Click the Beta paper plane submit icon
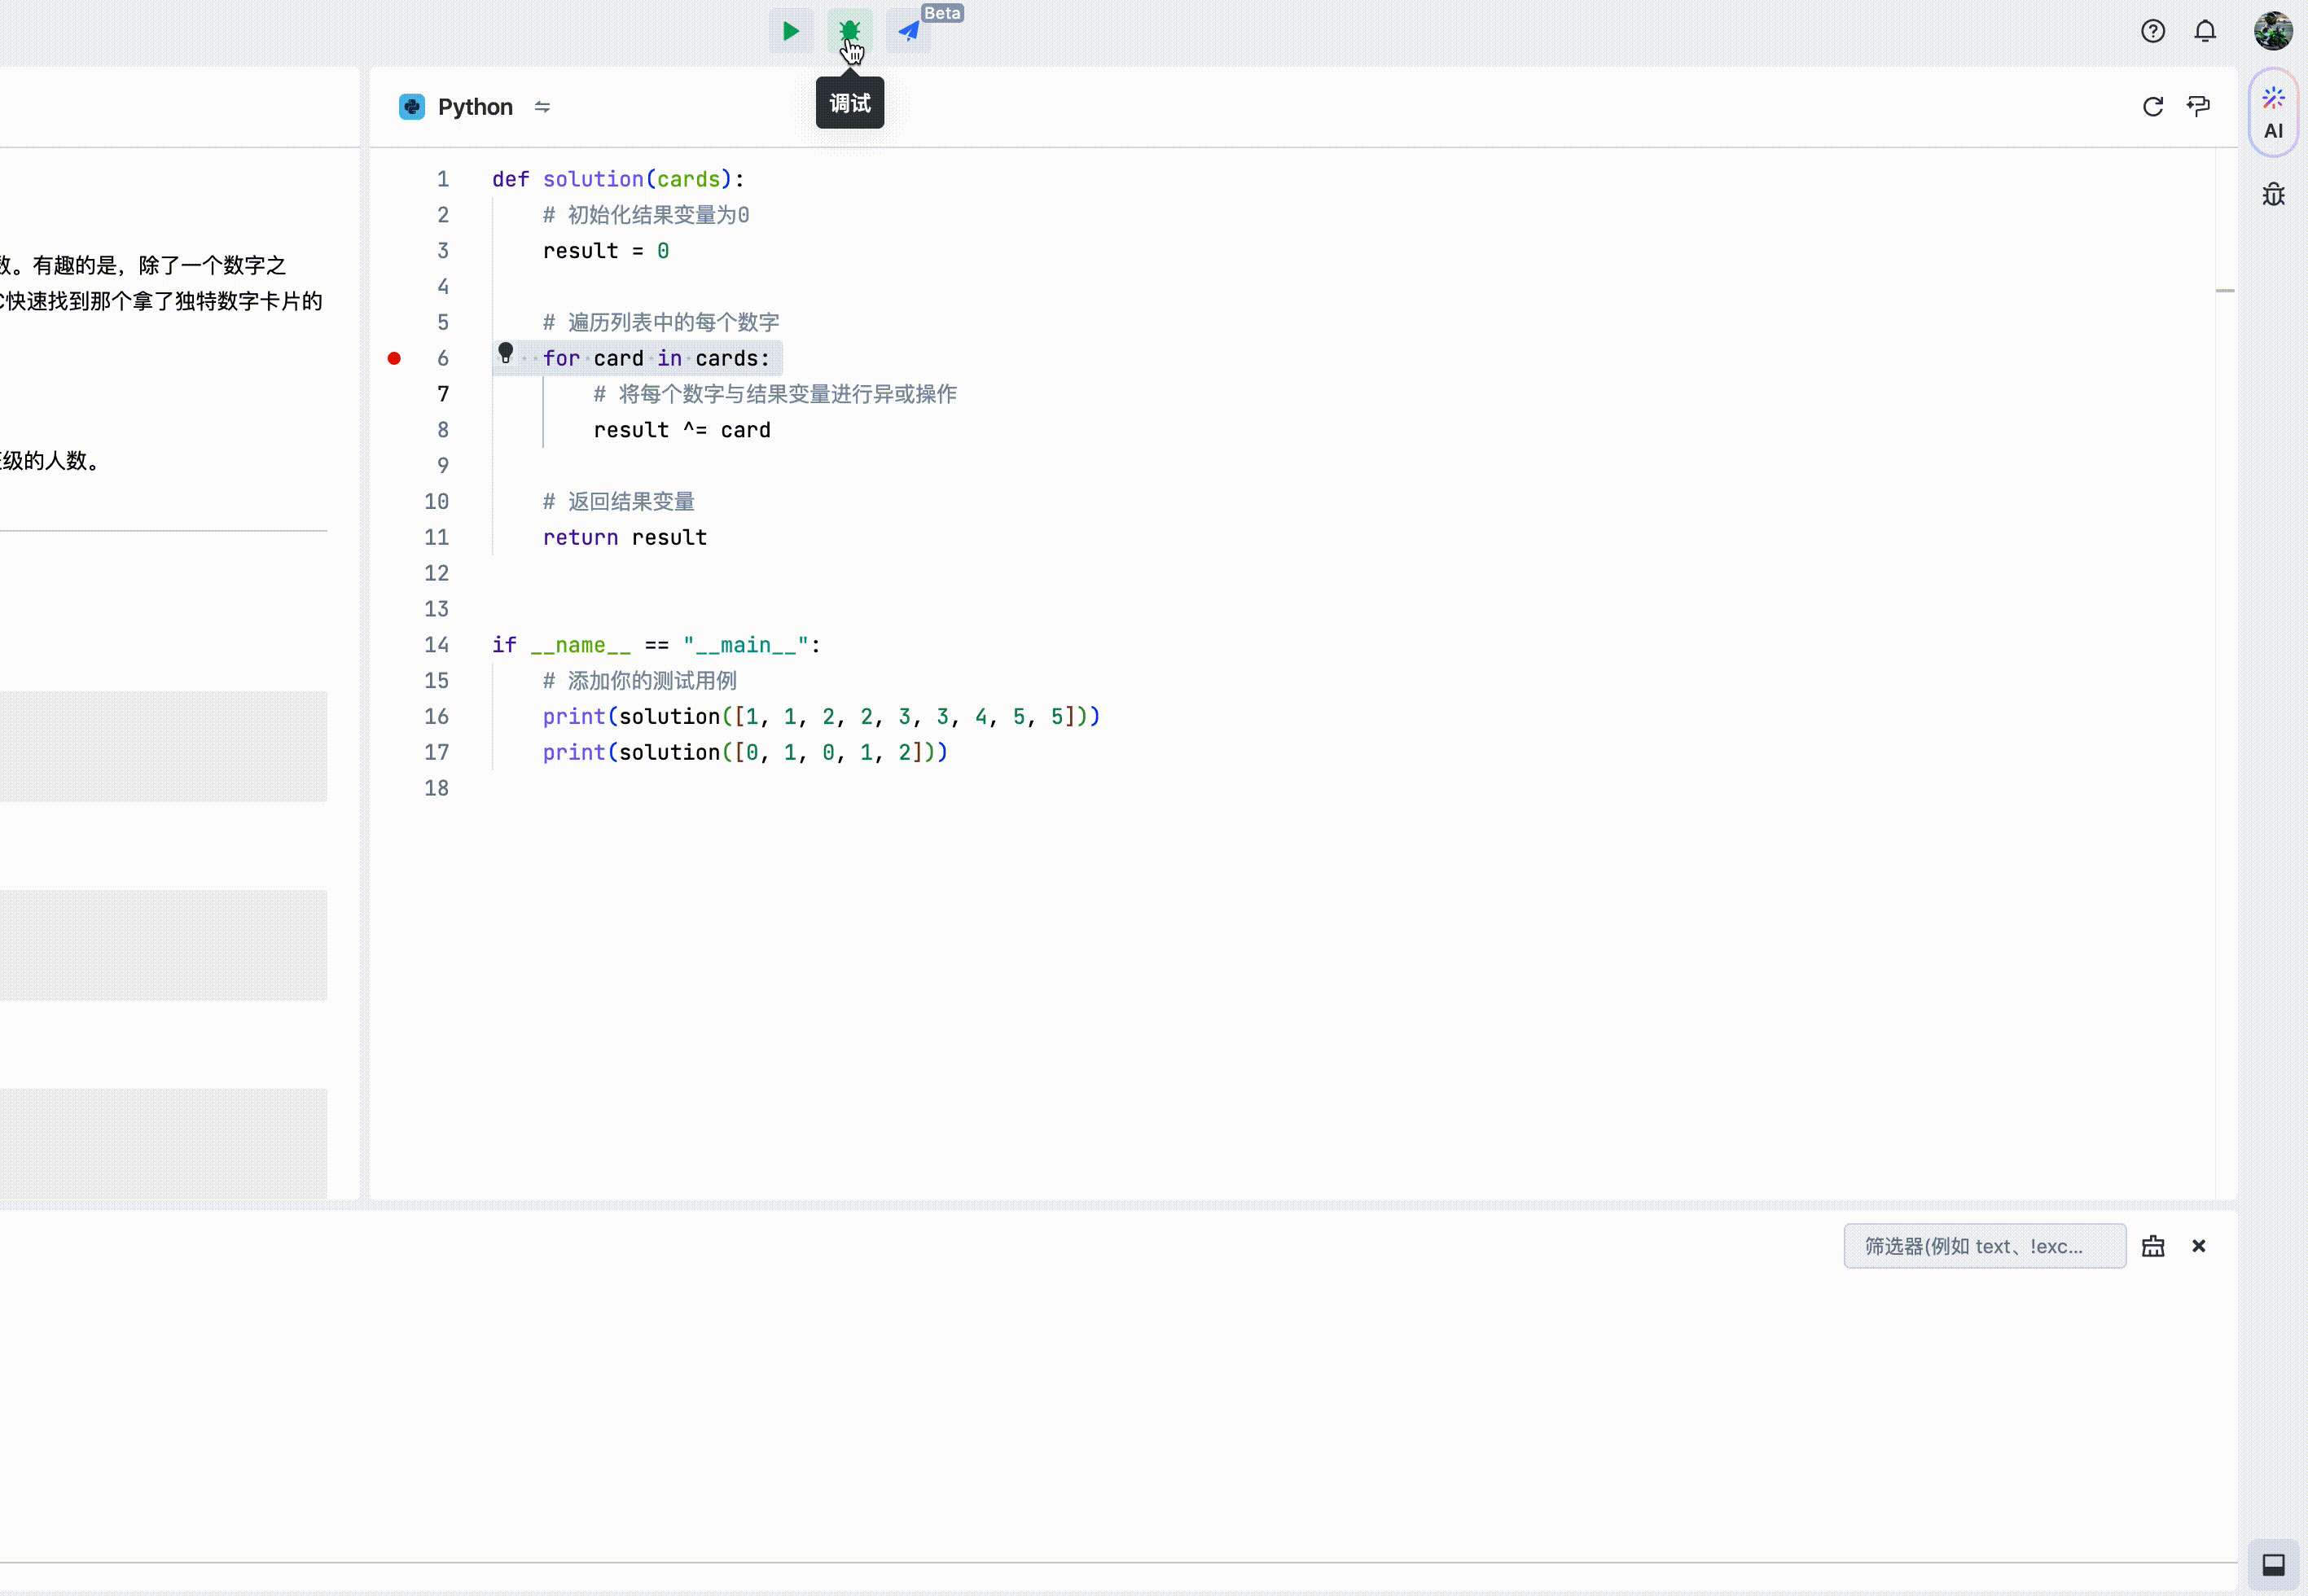Image resolution: width=2308 pixels, height=1596 pixels. point(908,31)
